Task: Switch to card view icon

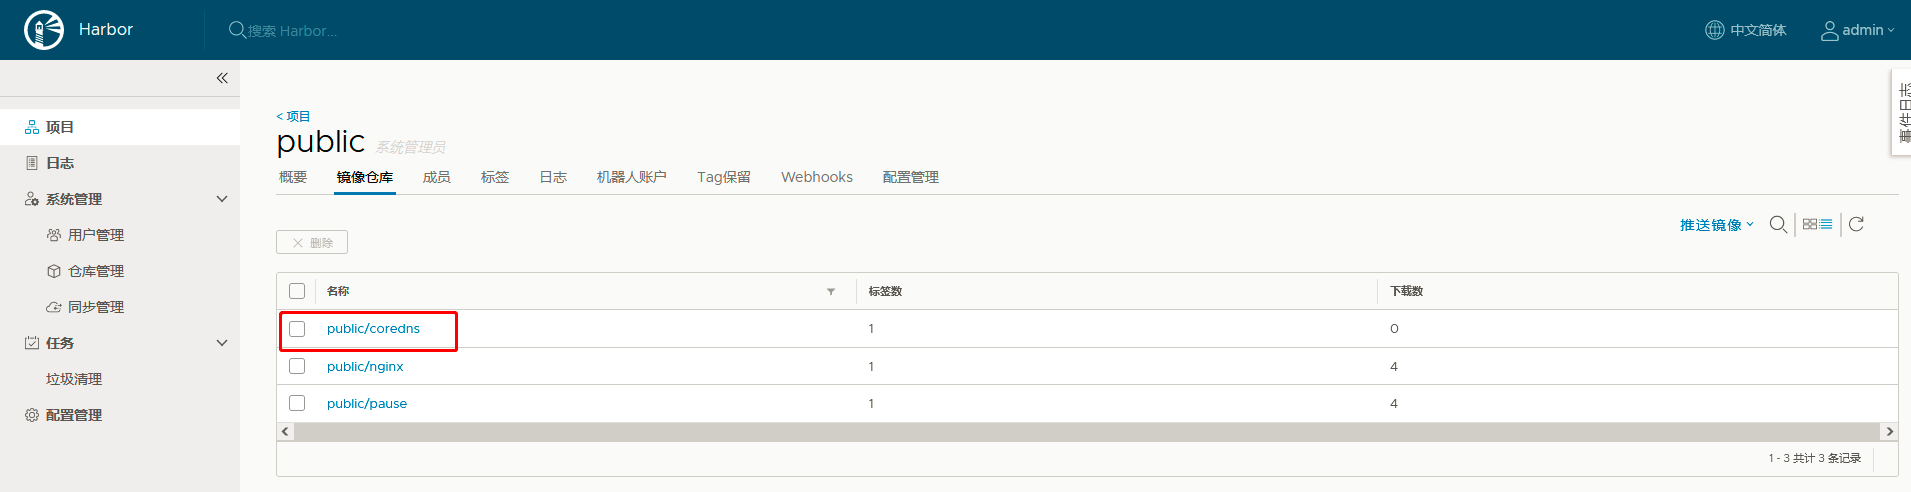Action: click(1810, 224)
